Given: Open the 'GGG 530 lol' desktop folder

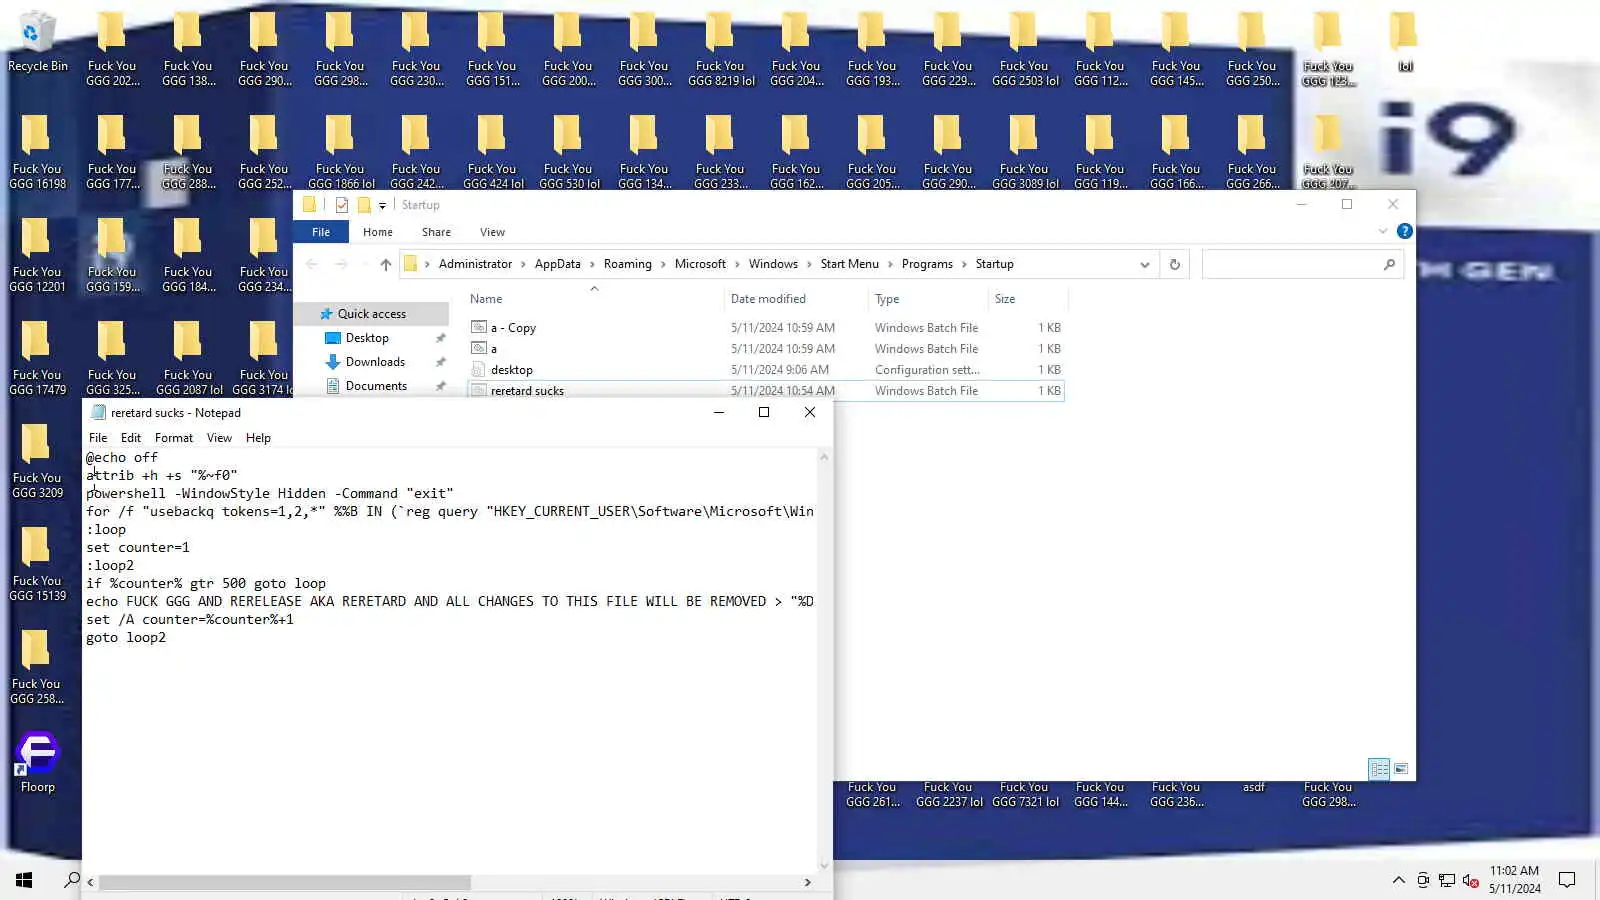Looking at the screenshot, I should tap(569, 152).
